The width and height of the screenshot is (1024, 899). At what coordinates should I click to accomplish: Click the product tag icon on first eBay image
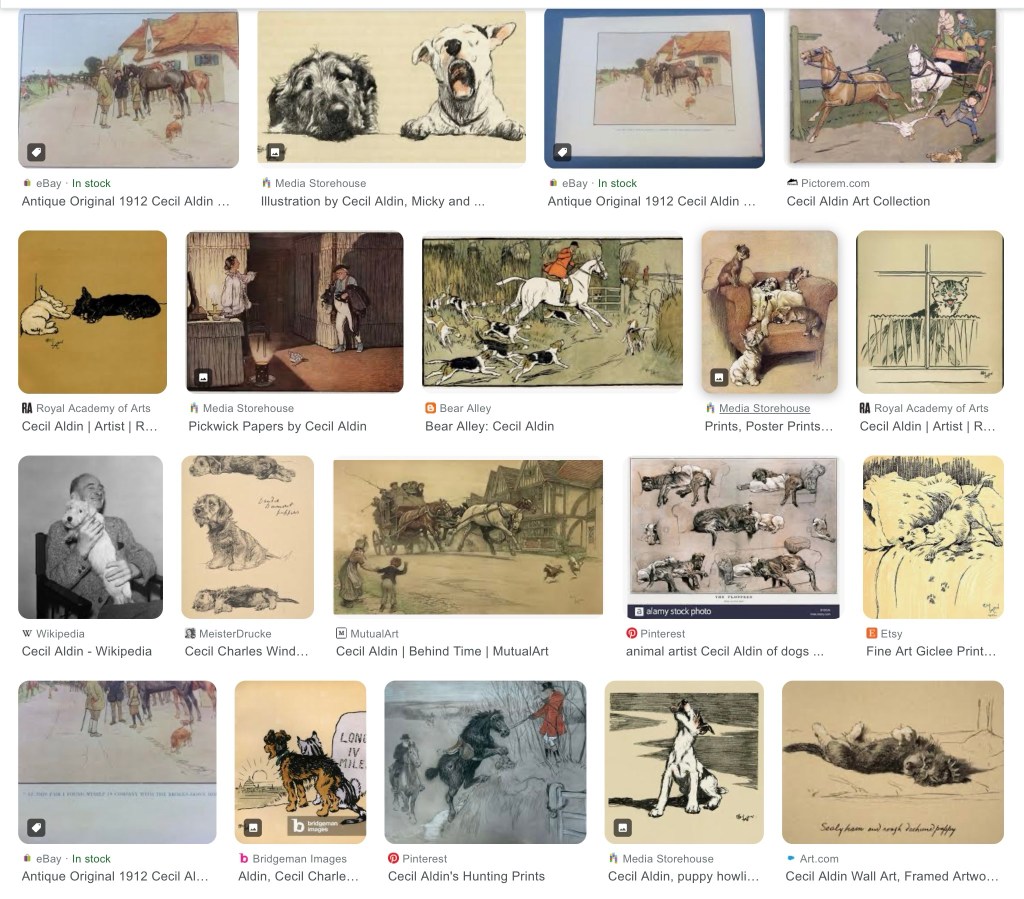pos(36,152)
